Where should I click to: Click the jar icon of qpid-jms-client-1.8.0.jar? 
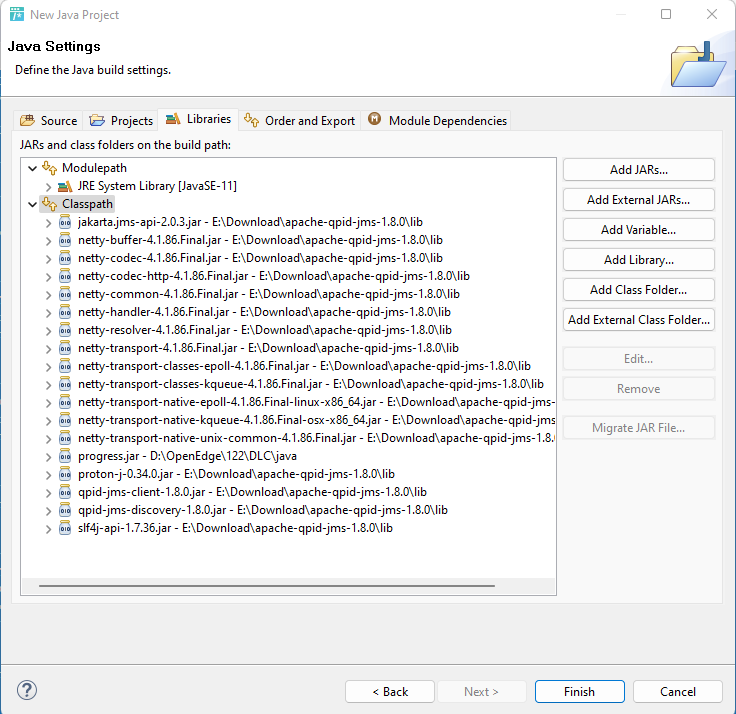(x=65, y=492)
